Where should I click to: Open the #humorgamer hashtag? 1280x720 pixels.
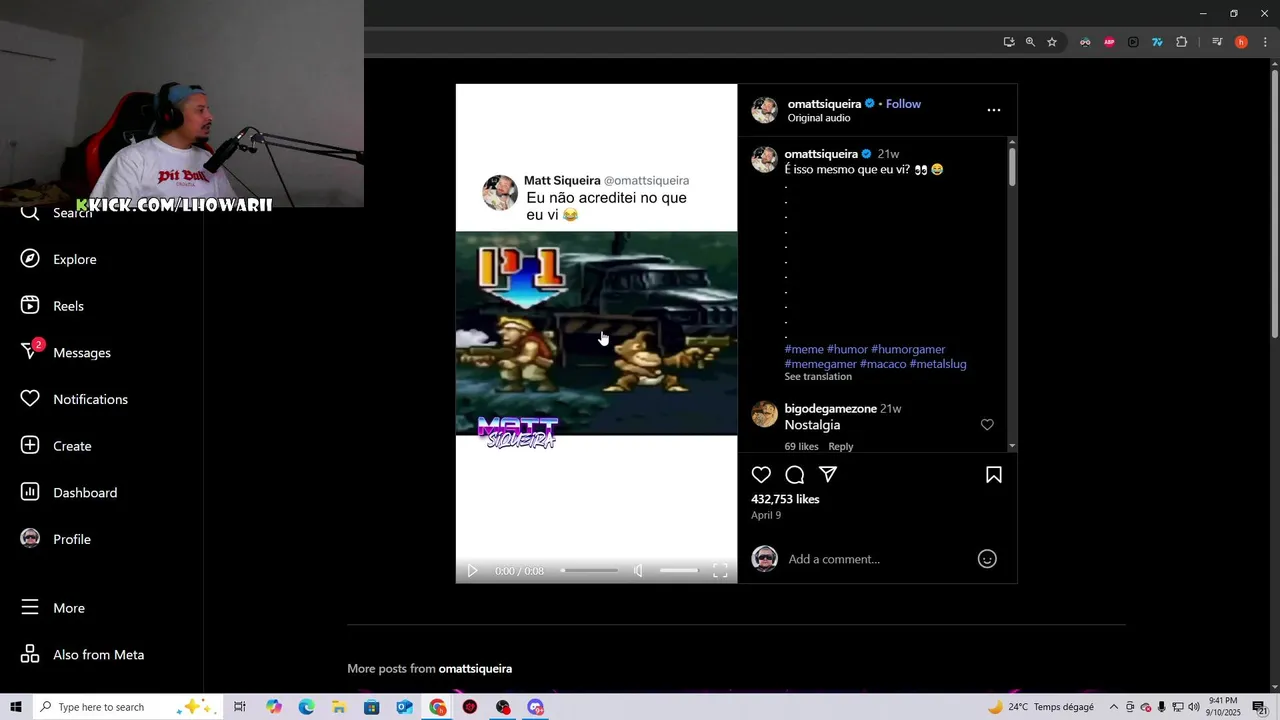tap(908, 349)
